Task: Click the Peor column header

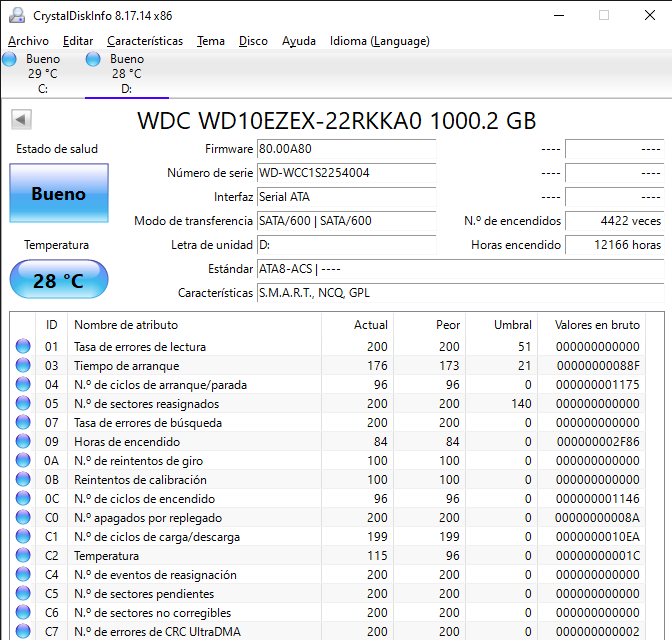Action: pos(429,325)
